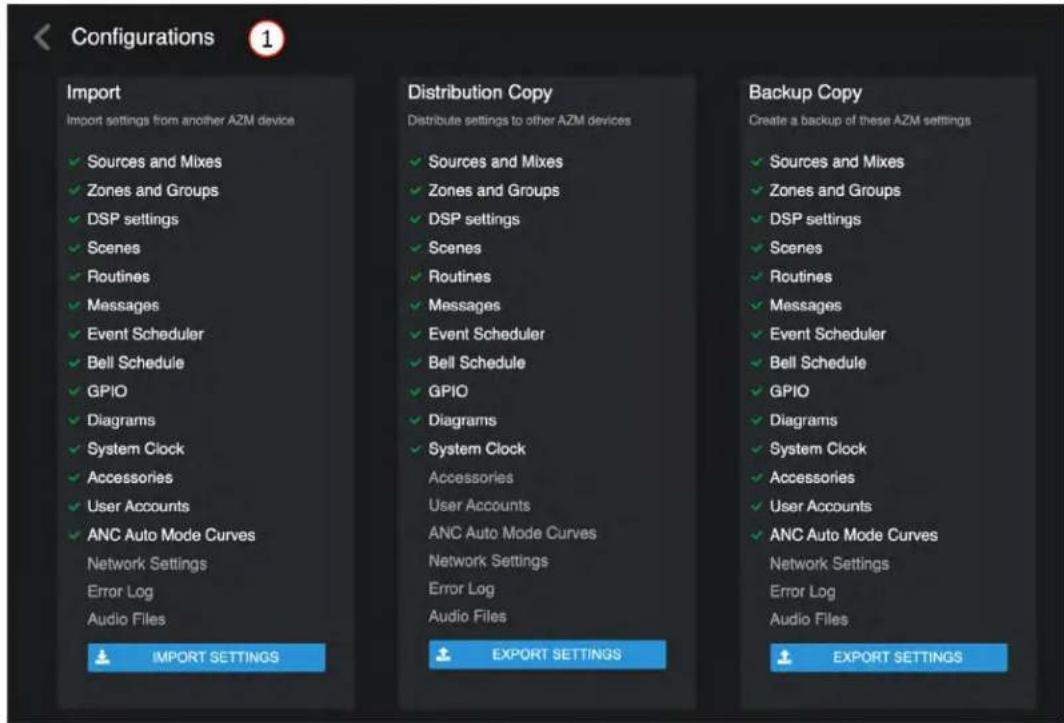The width and height of the screenshot is (1064, 723).
Task: Enable Error Log in Import column
Action: [120, 591]
